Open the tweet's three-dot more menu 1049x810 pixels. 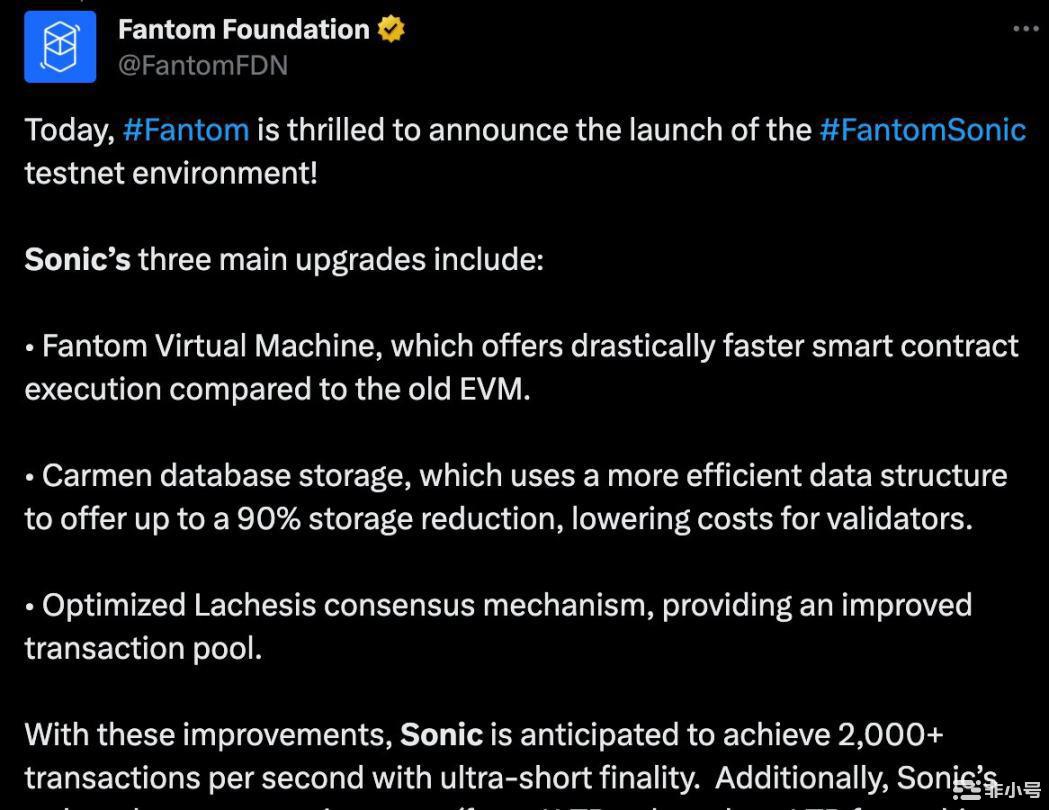[x=1026, y=29]
